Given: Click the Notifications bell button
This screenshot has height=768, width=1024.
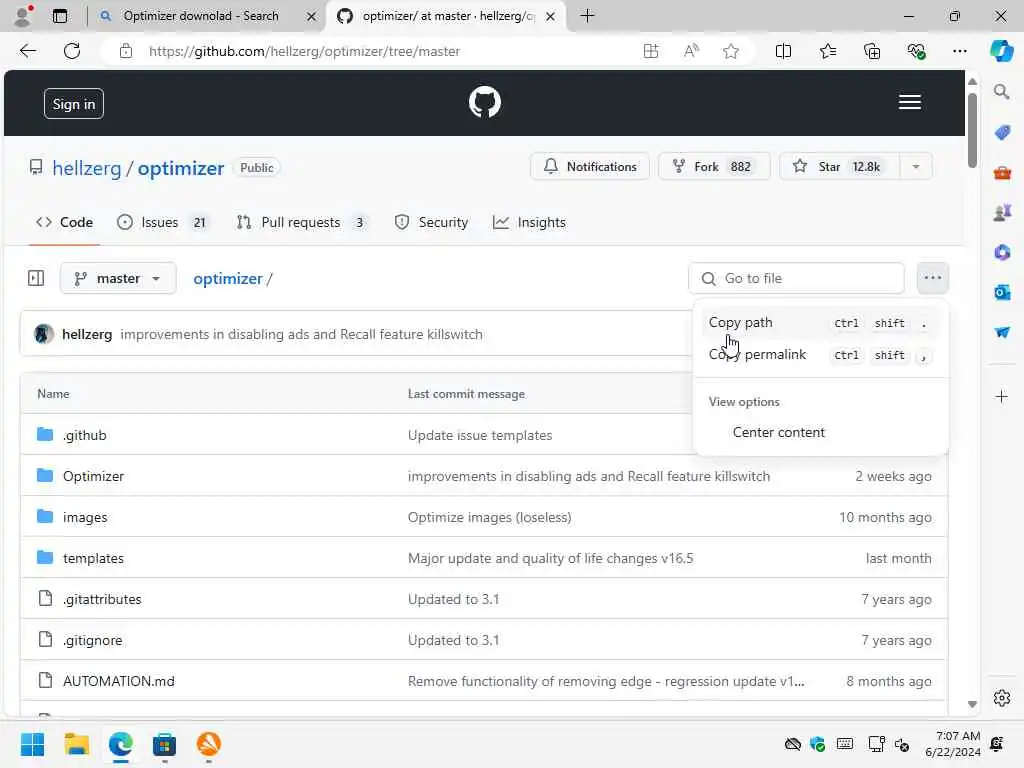Looking at the screenshot, I should point(590,167).
